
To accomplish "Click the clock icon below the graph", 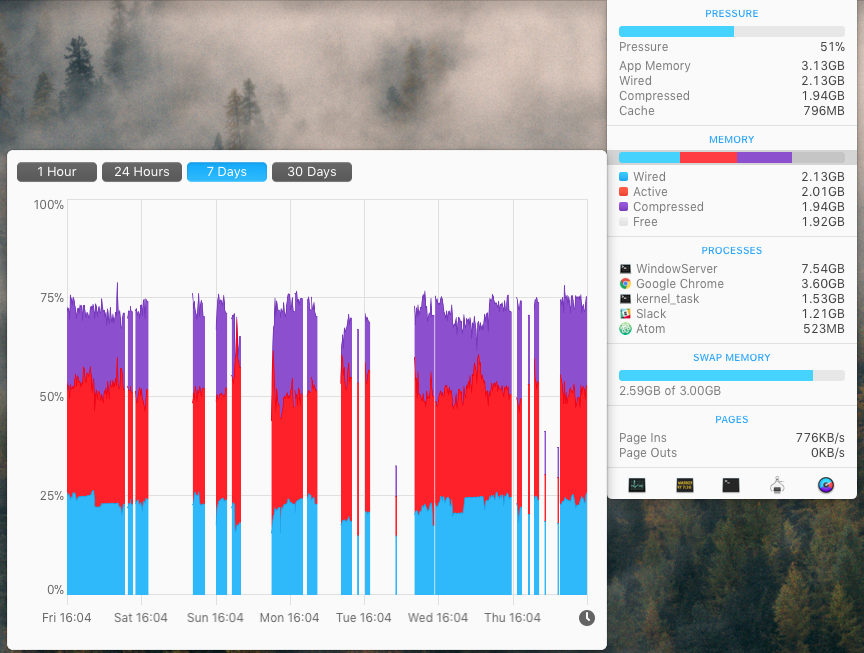I will (587, 618).
